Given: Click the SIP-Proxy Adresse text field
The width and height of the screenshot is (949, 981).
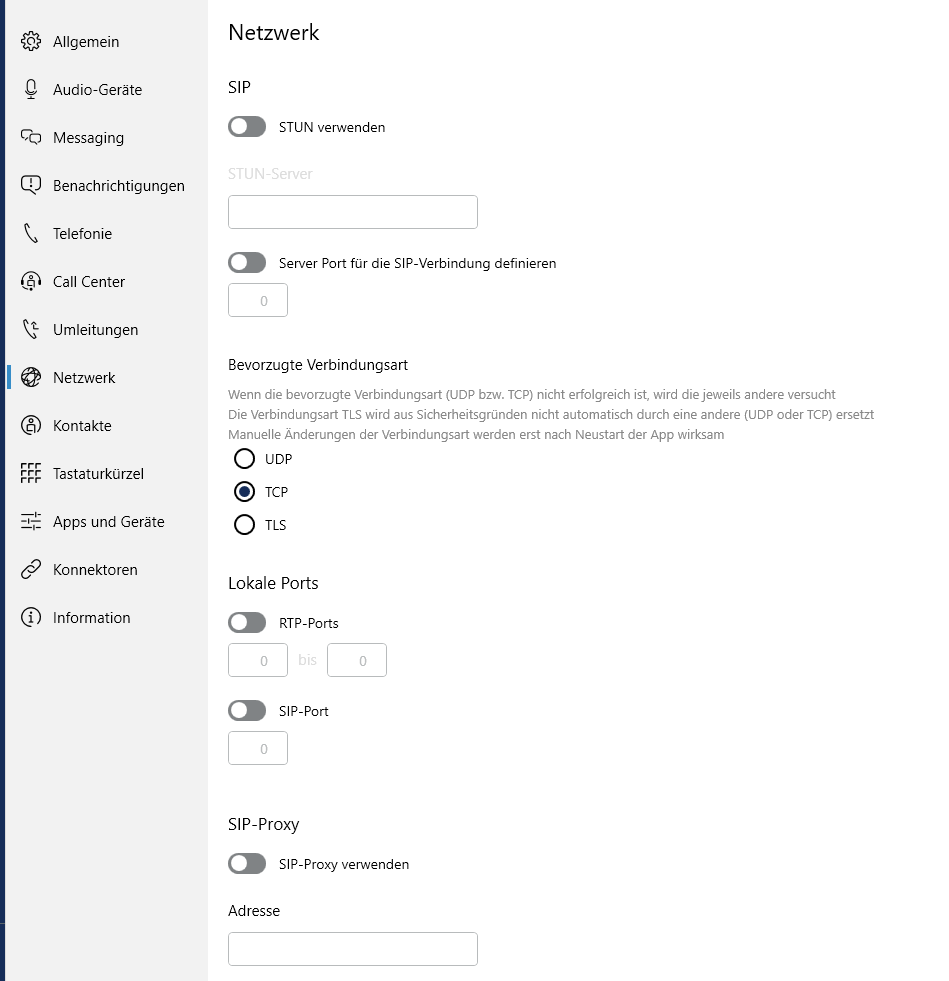Looking at the screenshot, I should pos(353,949).
